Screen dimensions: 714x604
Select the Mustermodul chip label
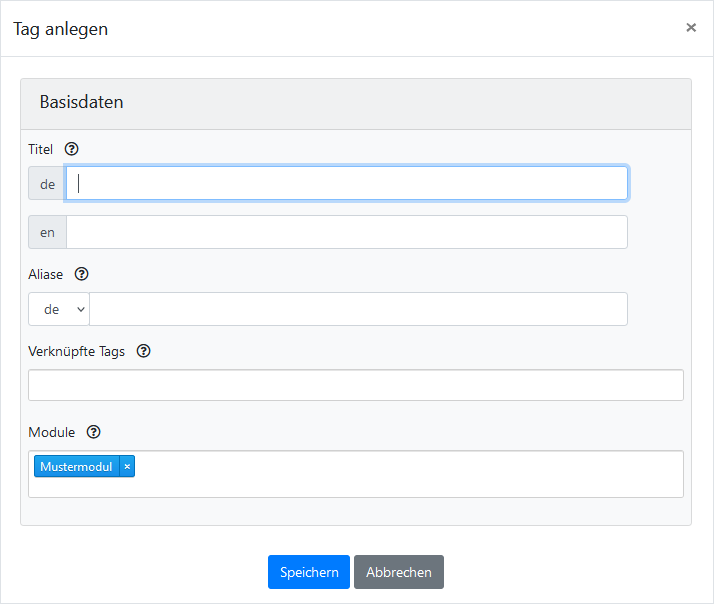coord(76,466)
